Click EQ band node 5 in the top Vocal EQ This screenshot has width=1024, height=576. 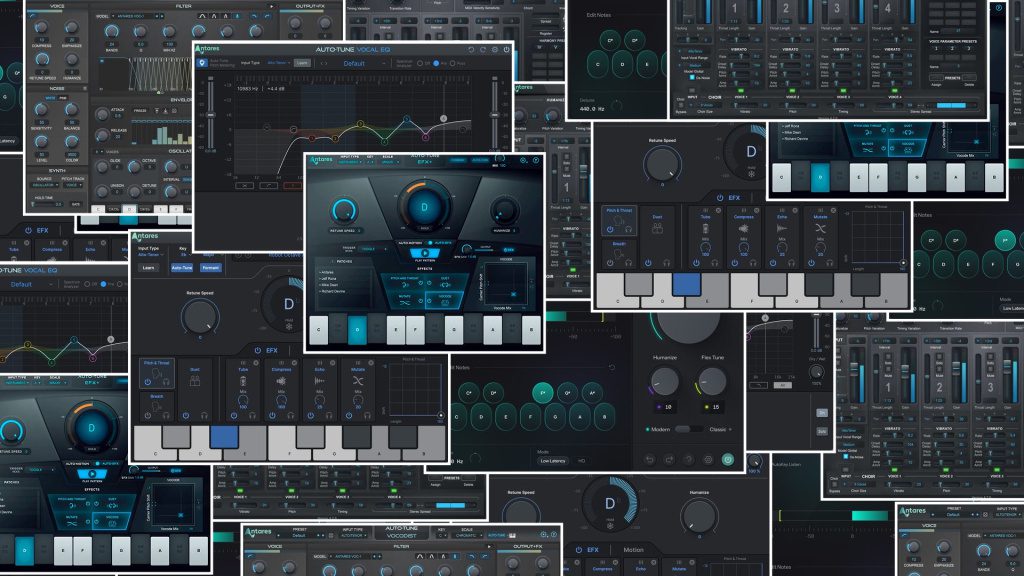pyautogui.click(x=407, y=119)
